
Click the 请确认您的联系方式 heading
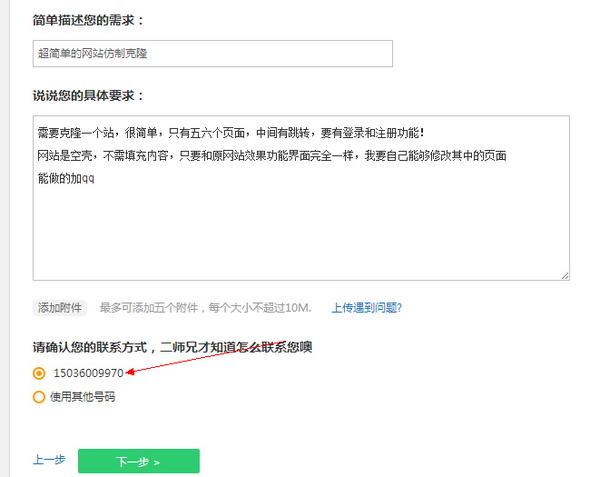click(x=173, y=347)
